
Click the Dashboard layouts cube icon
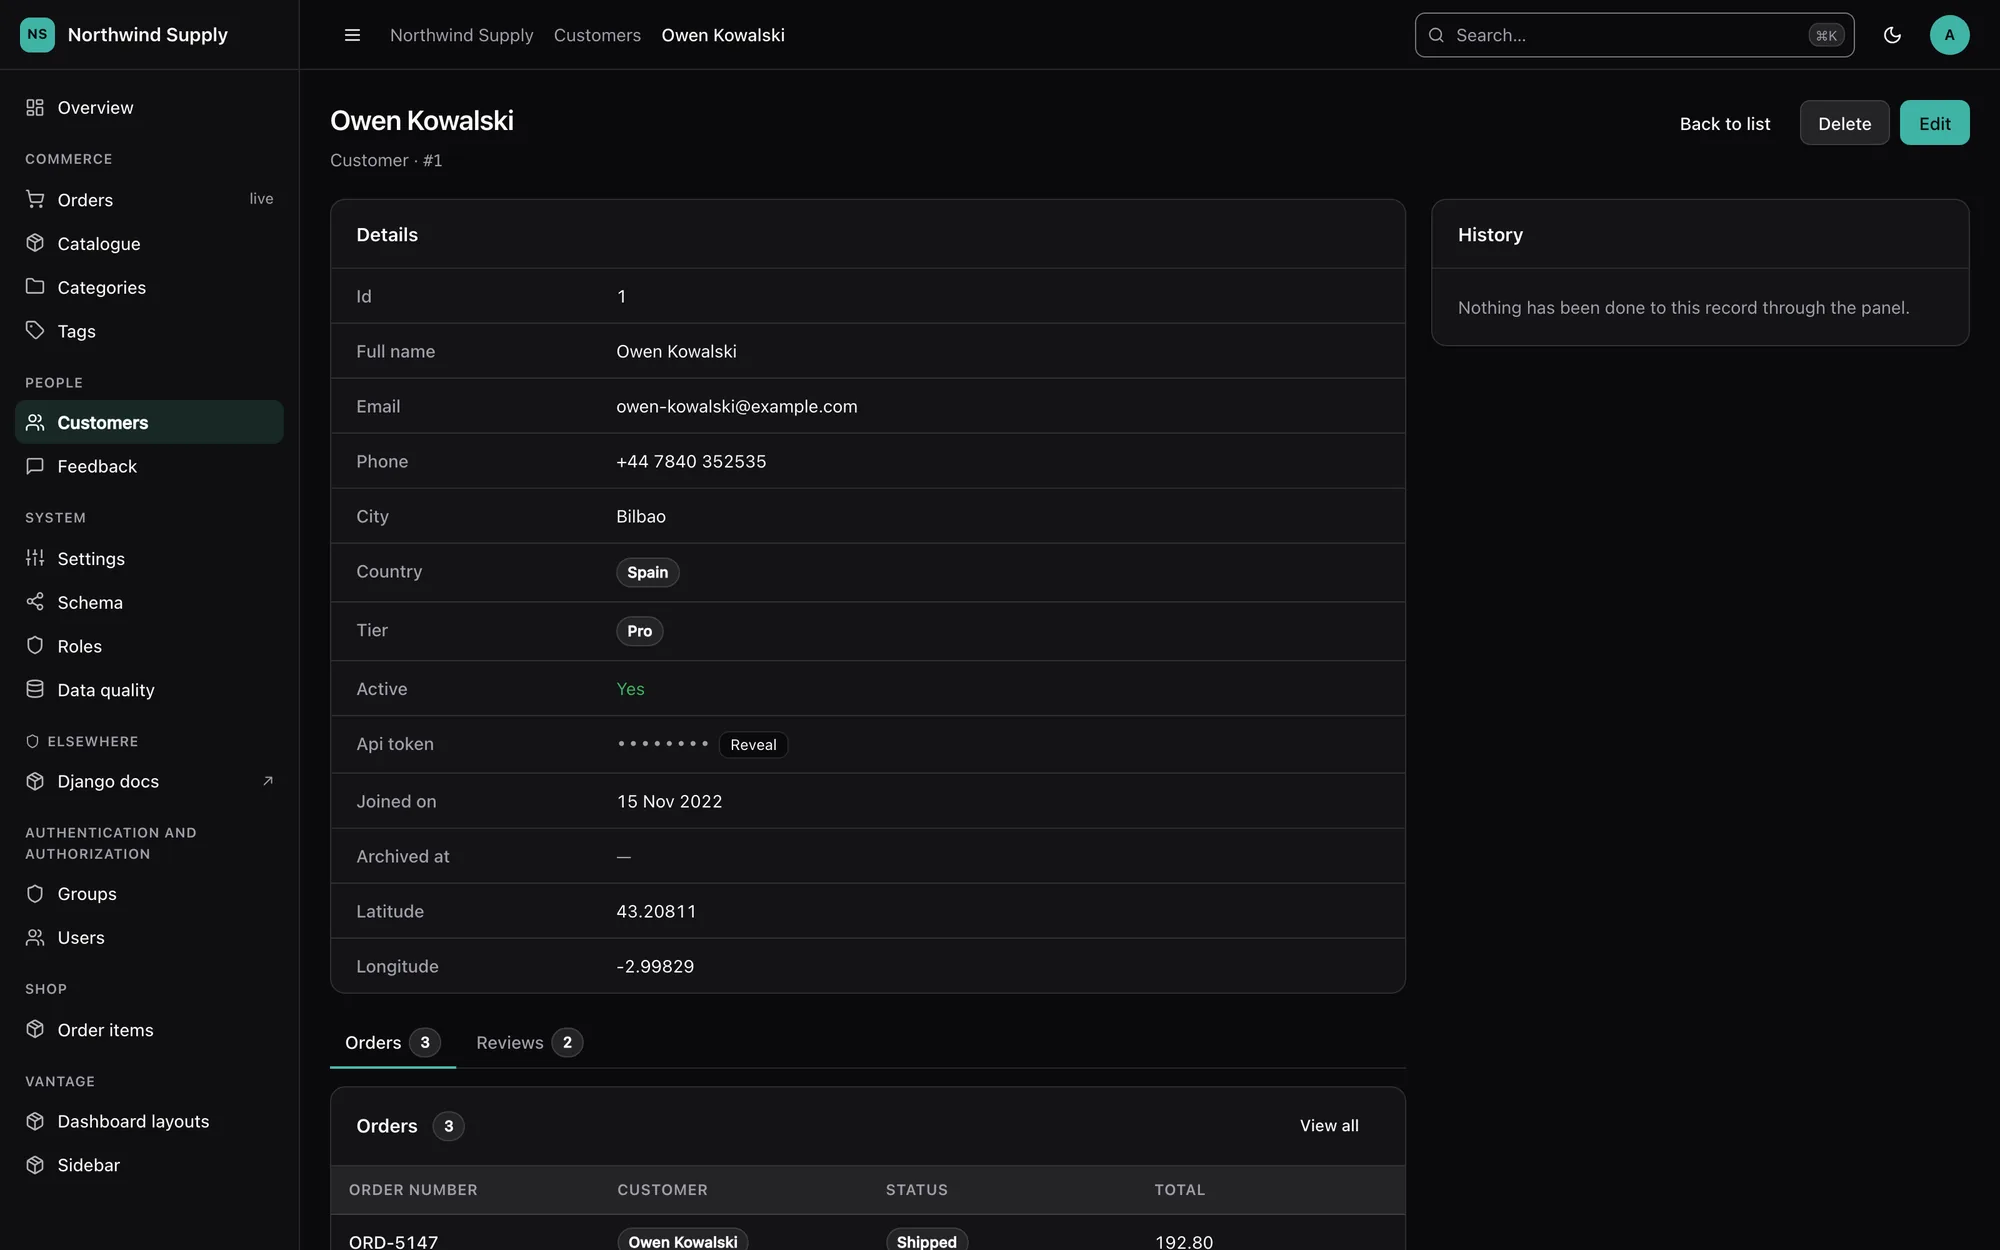coord(35,1121)
